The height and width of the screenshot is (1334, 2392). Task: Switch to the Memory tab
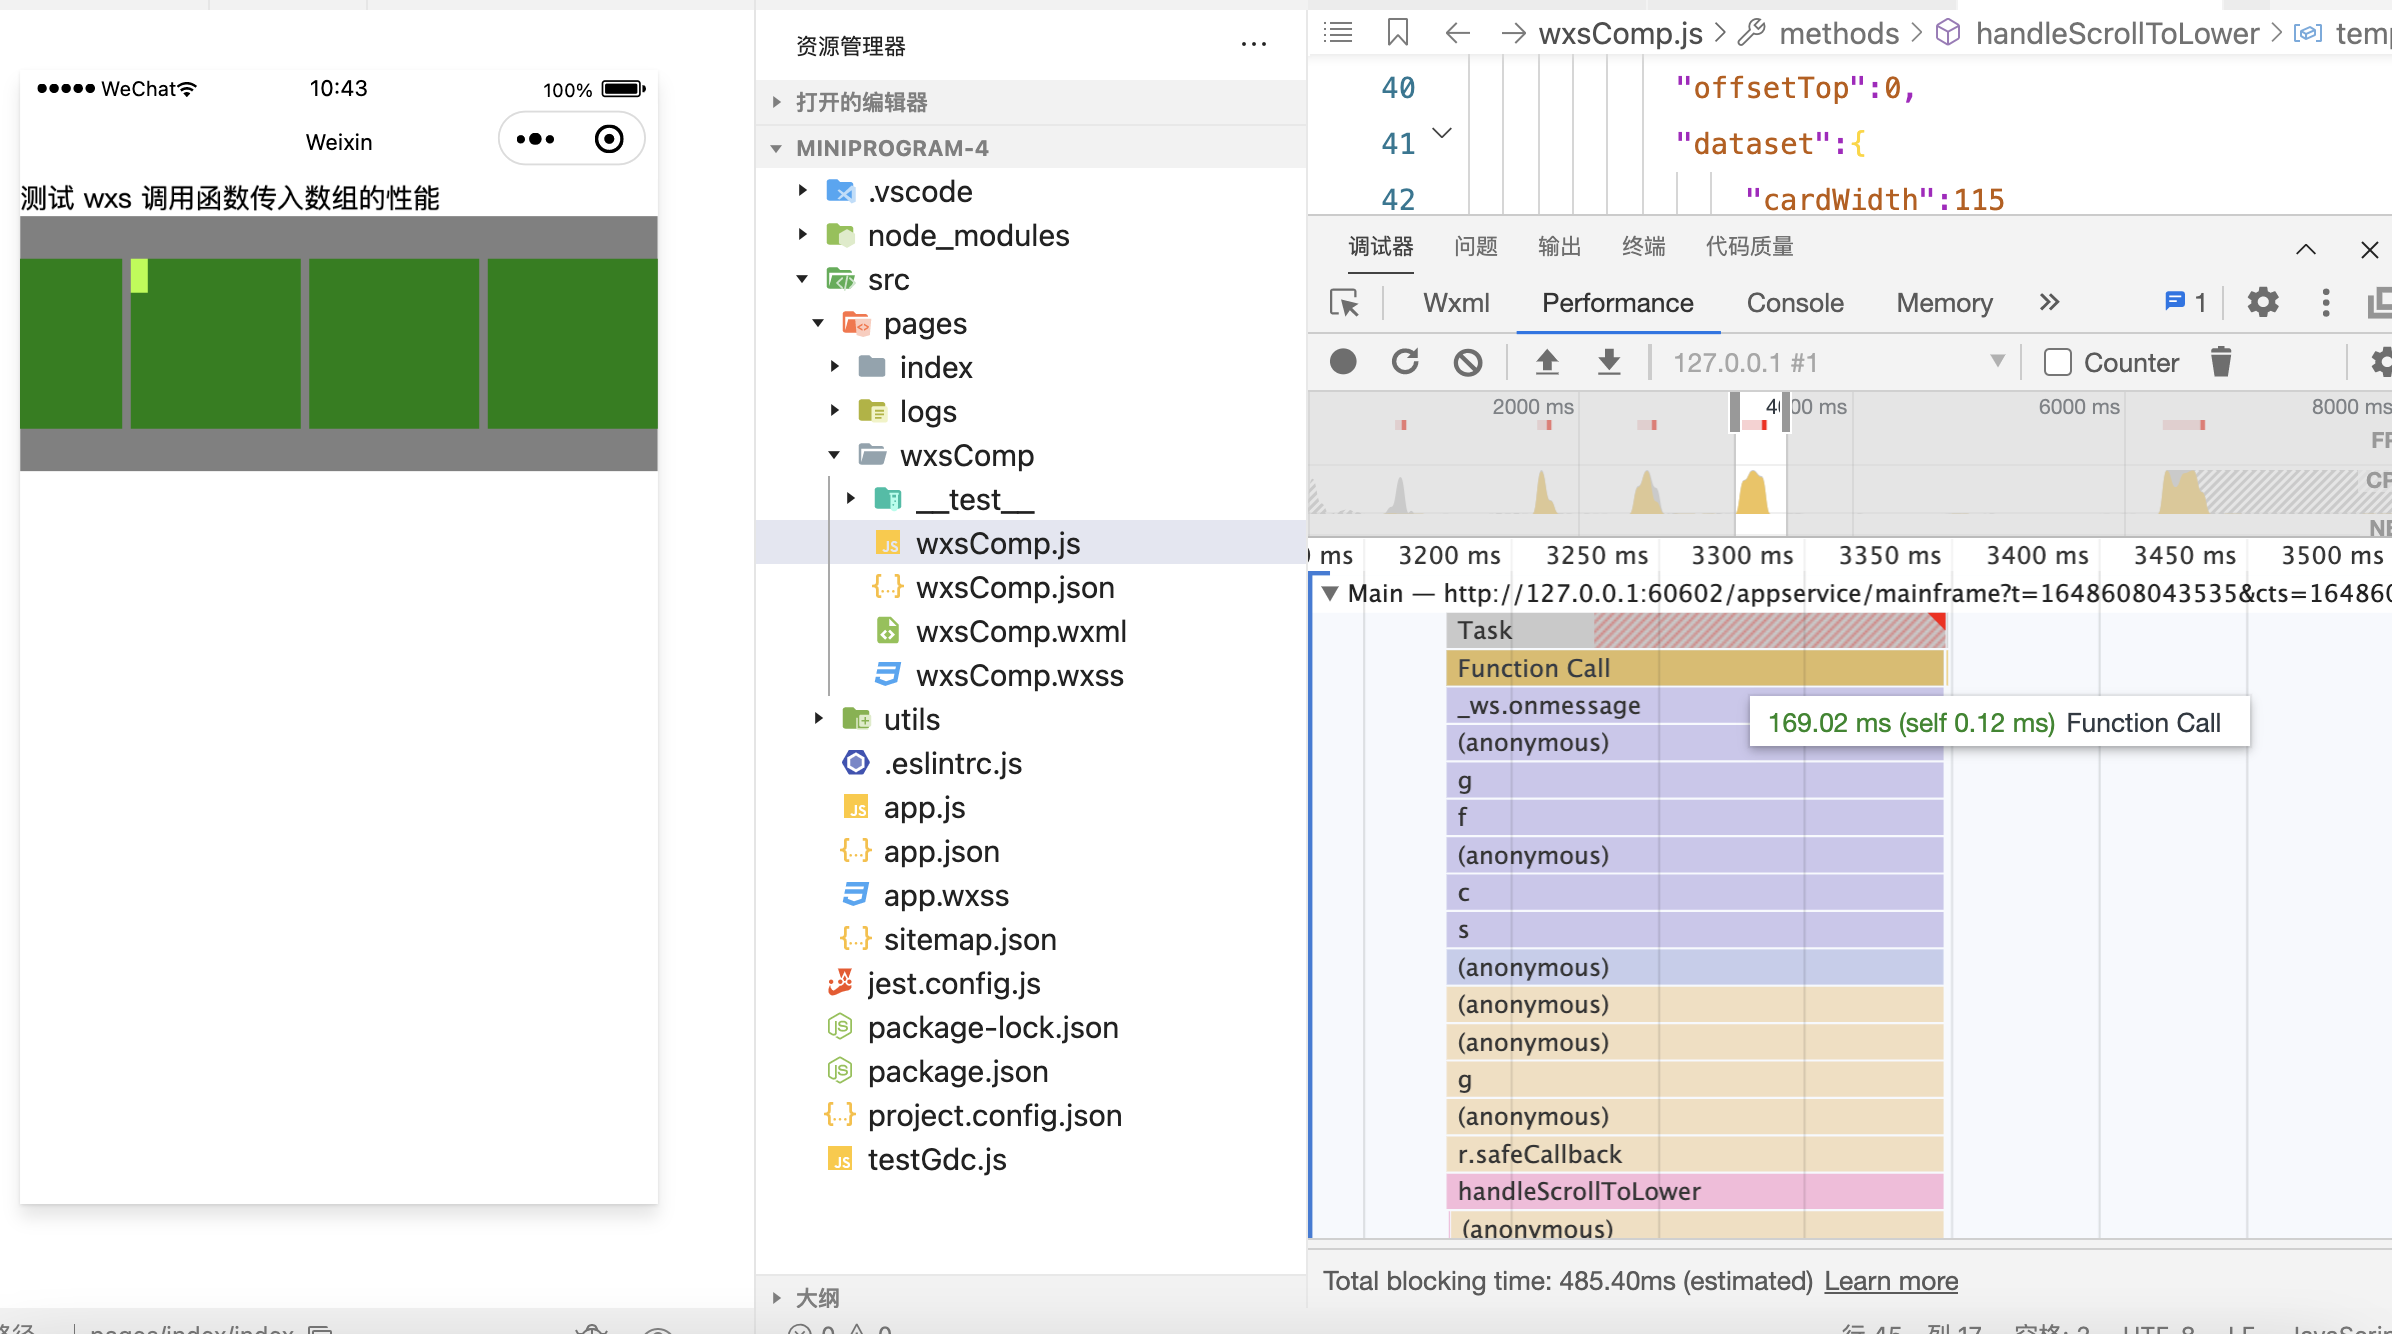pyautogui.click(x=1944, y=303)
